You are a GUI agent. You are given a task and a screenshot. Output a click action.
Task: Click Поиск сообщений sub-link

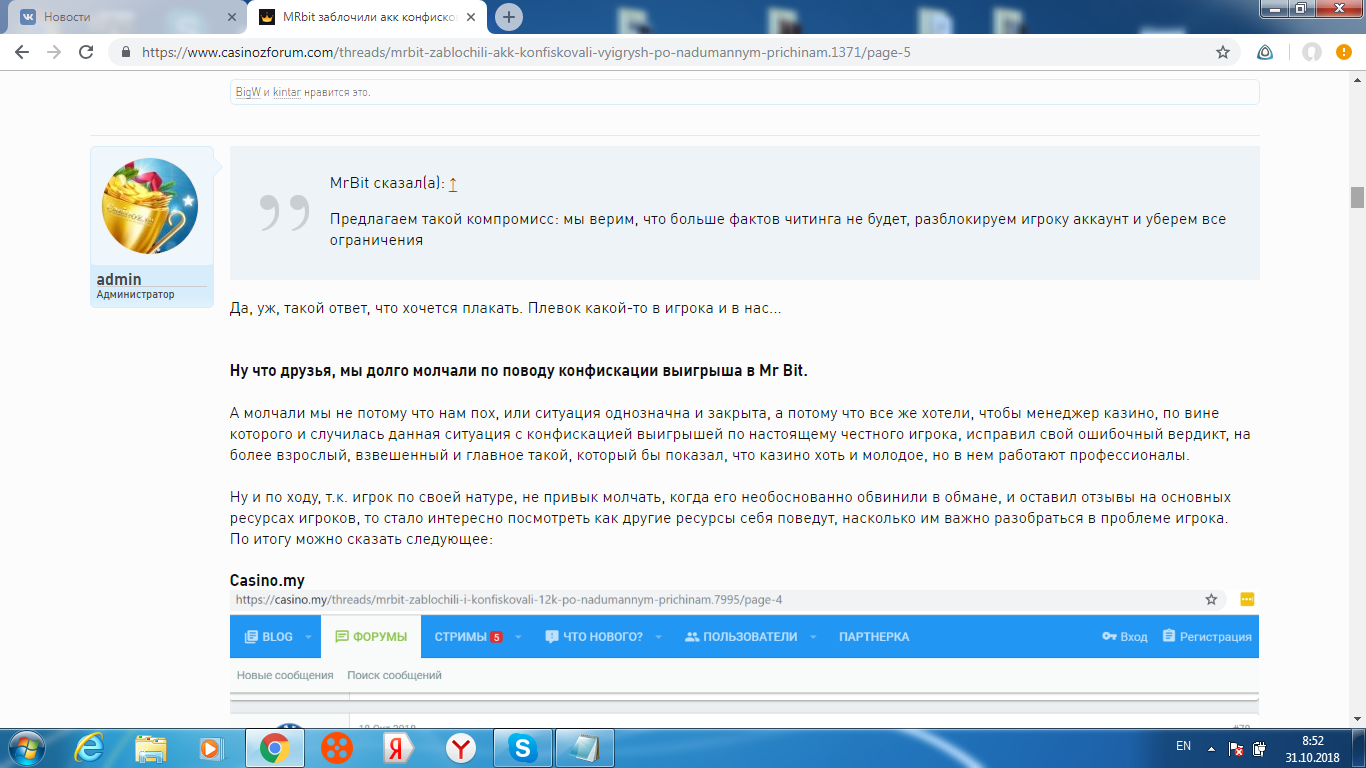tap(394, 675)
